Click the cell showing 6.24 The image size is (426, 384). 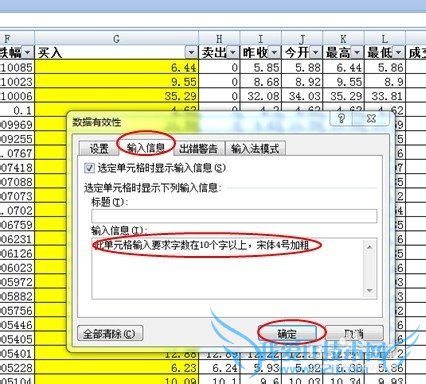click(219, 368)
